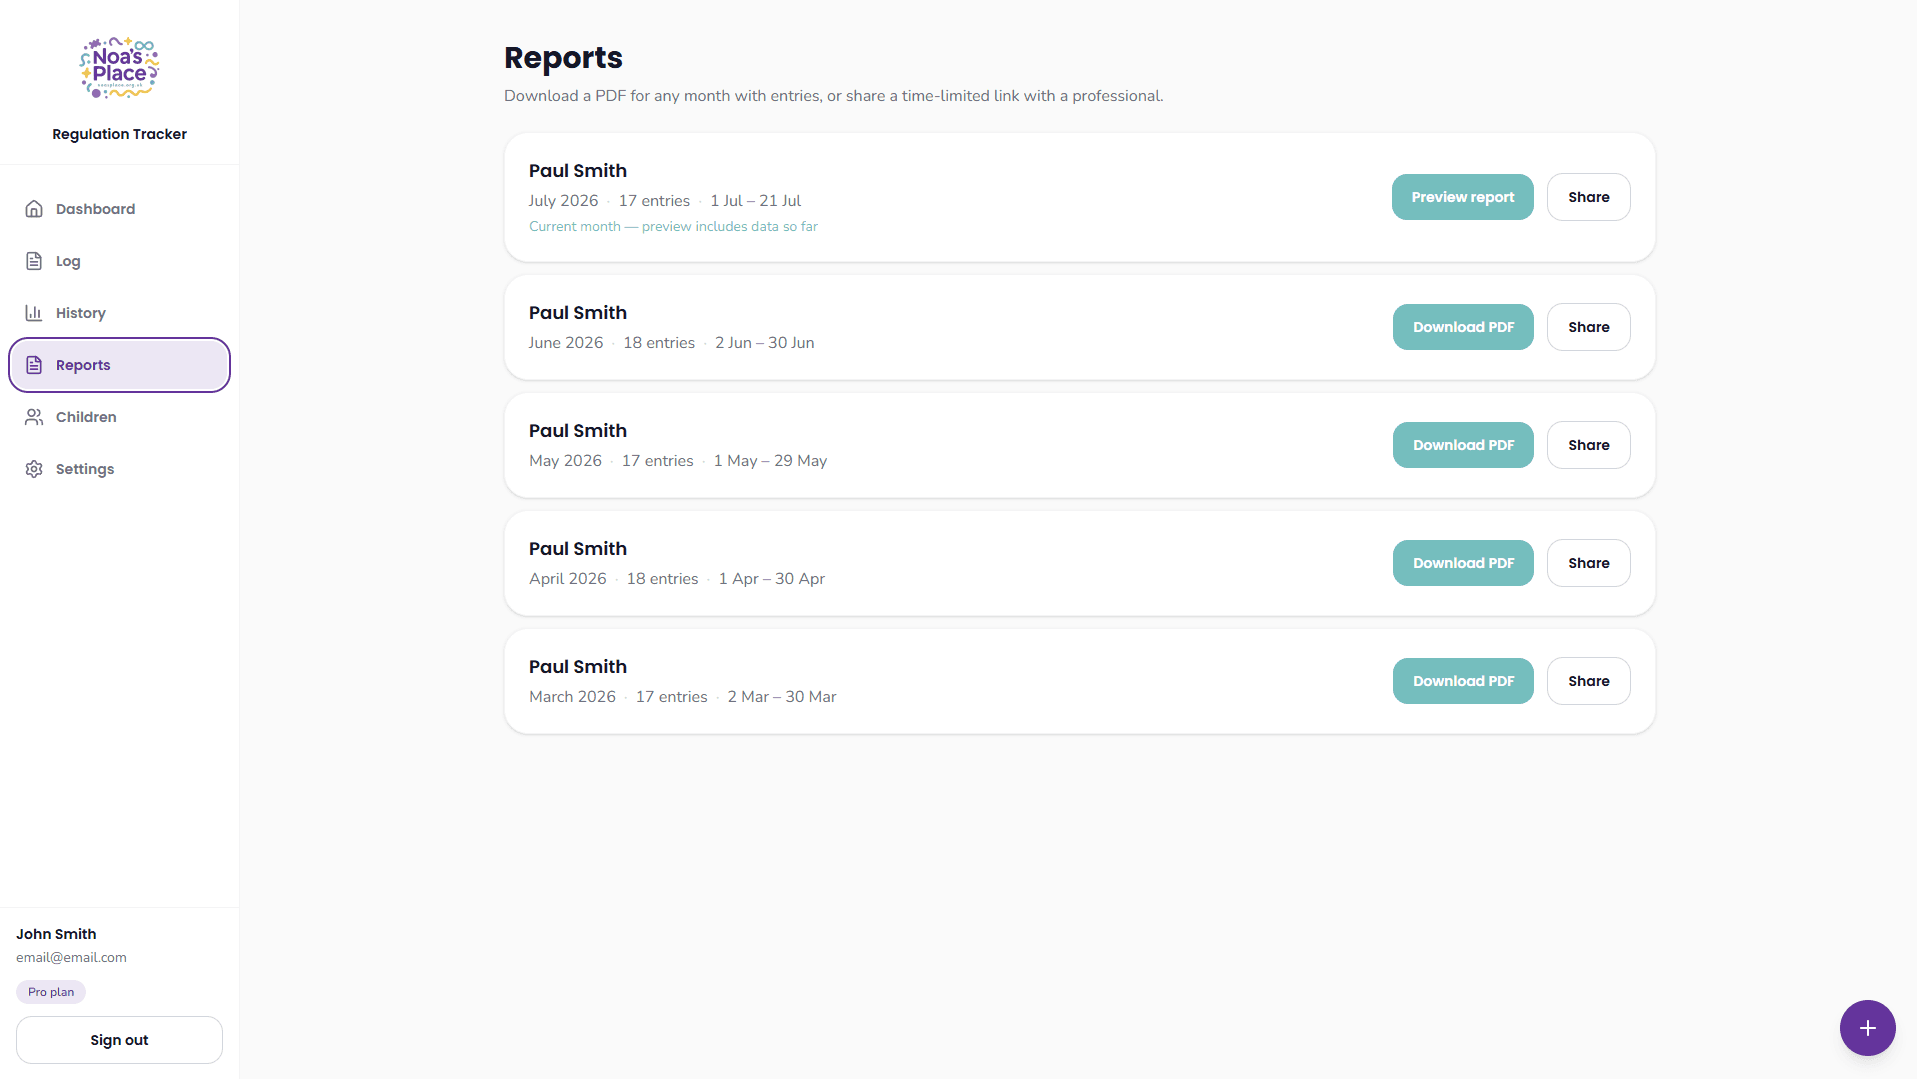Image resolution: width=1917 pixels, height=1079 pixels.
Task: Share the March 2026 report
Action: click(x=1588, y=681)
